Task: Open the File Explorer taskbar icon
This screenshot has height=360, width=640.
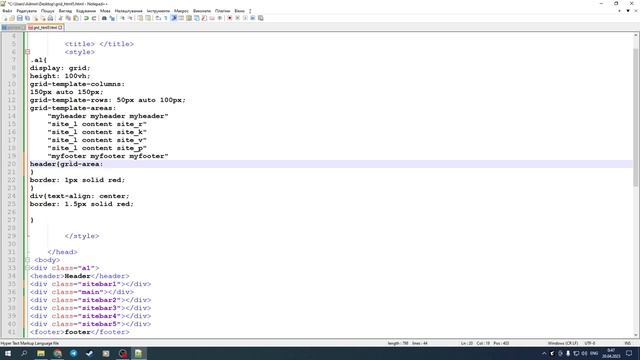Action: pyautogui.click(x=41, y=353)
